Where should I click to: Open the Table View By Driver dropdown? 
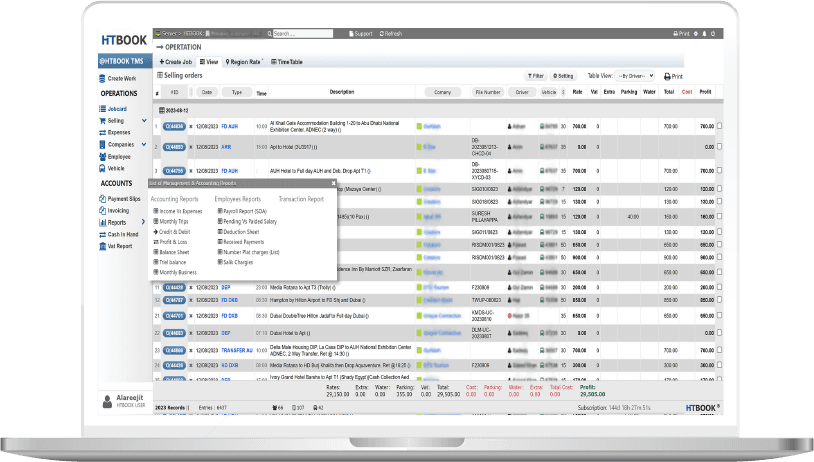tap(635, 76)
